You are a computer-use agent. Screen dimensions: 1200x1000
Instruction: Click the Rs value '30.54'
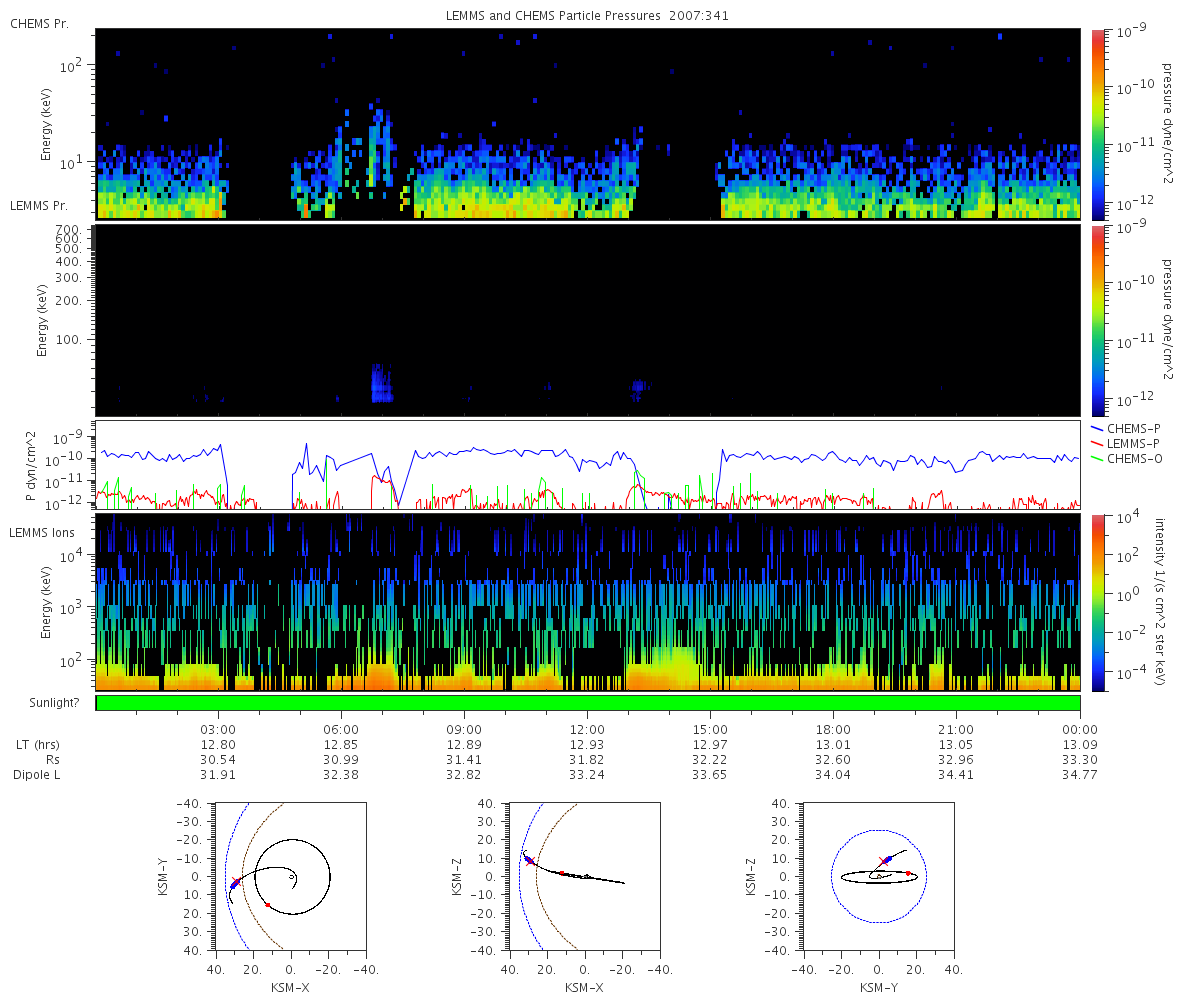pyautogui.click(x=218, y=760)
